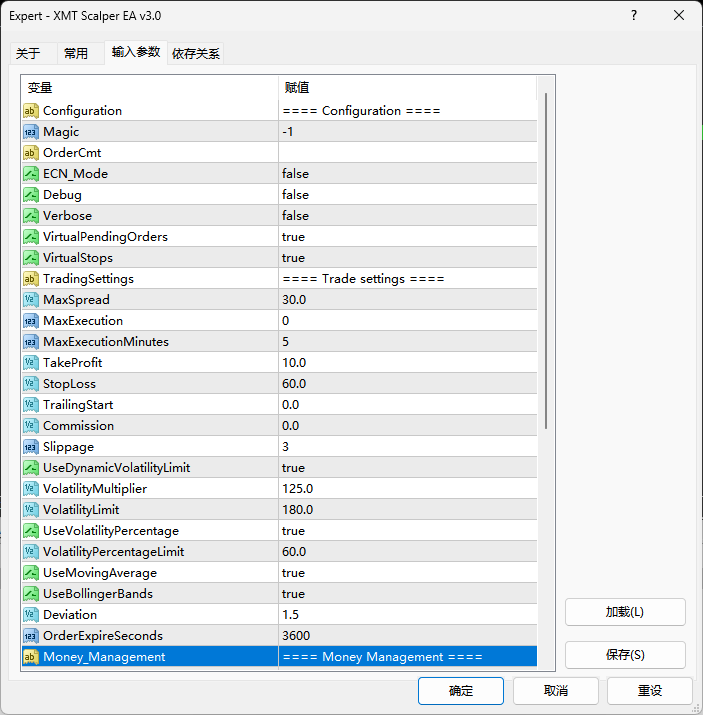Click the double icon beside VolatilityMultiplier
703x715 pixels.
coord(31,489)
